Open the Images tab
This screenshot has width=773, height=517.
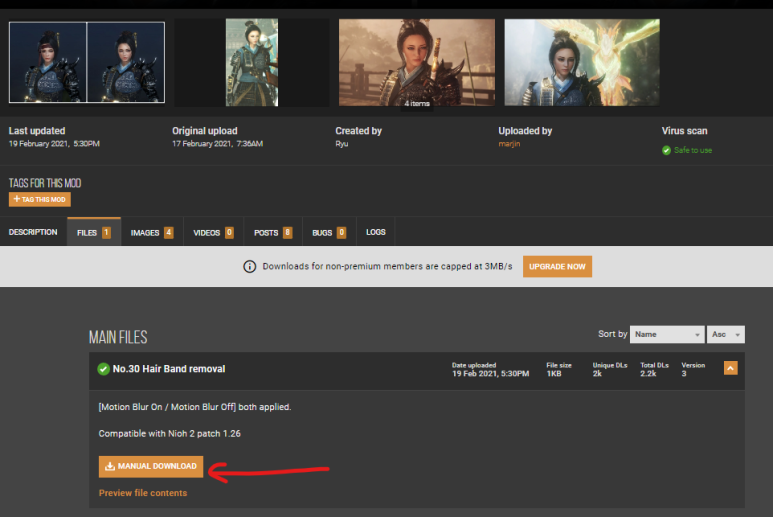coord(152,232)
